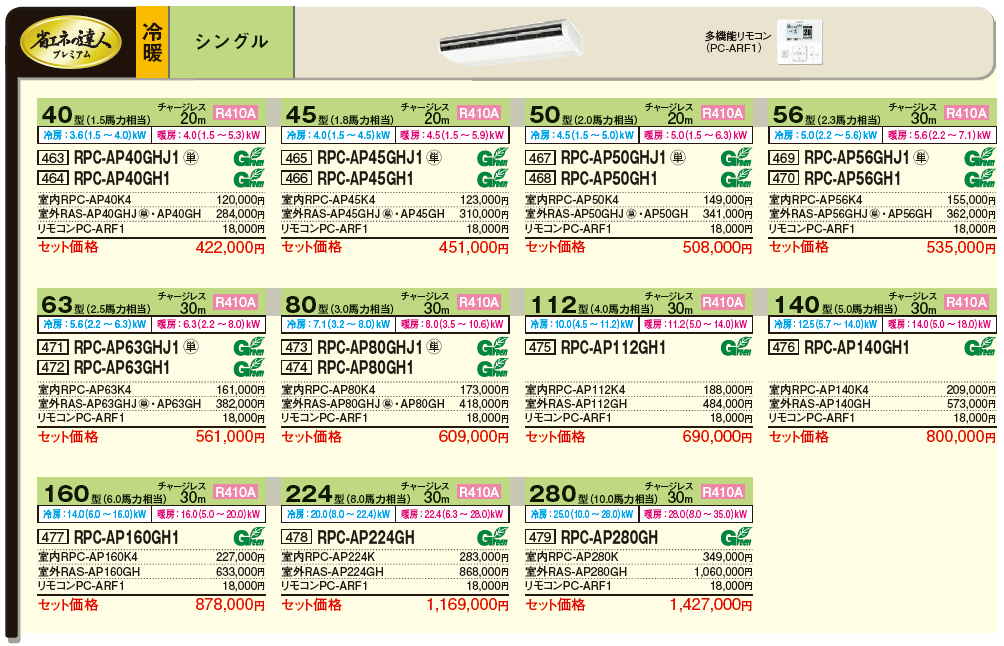The width and height of the screenshot is (1004, 646).
Task: Click the set price 1,169,000円
Action: pos(467,604)
